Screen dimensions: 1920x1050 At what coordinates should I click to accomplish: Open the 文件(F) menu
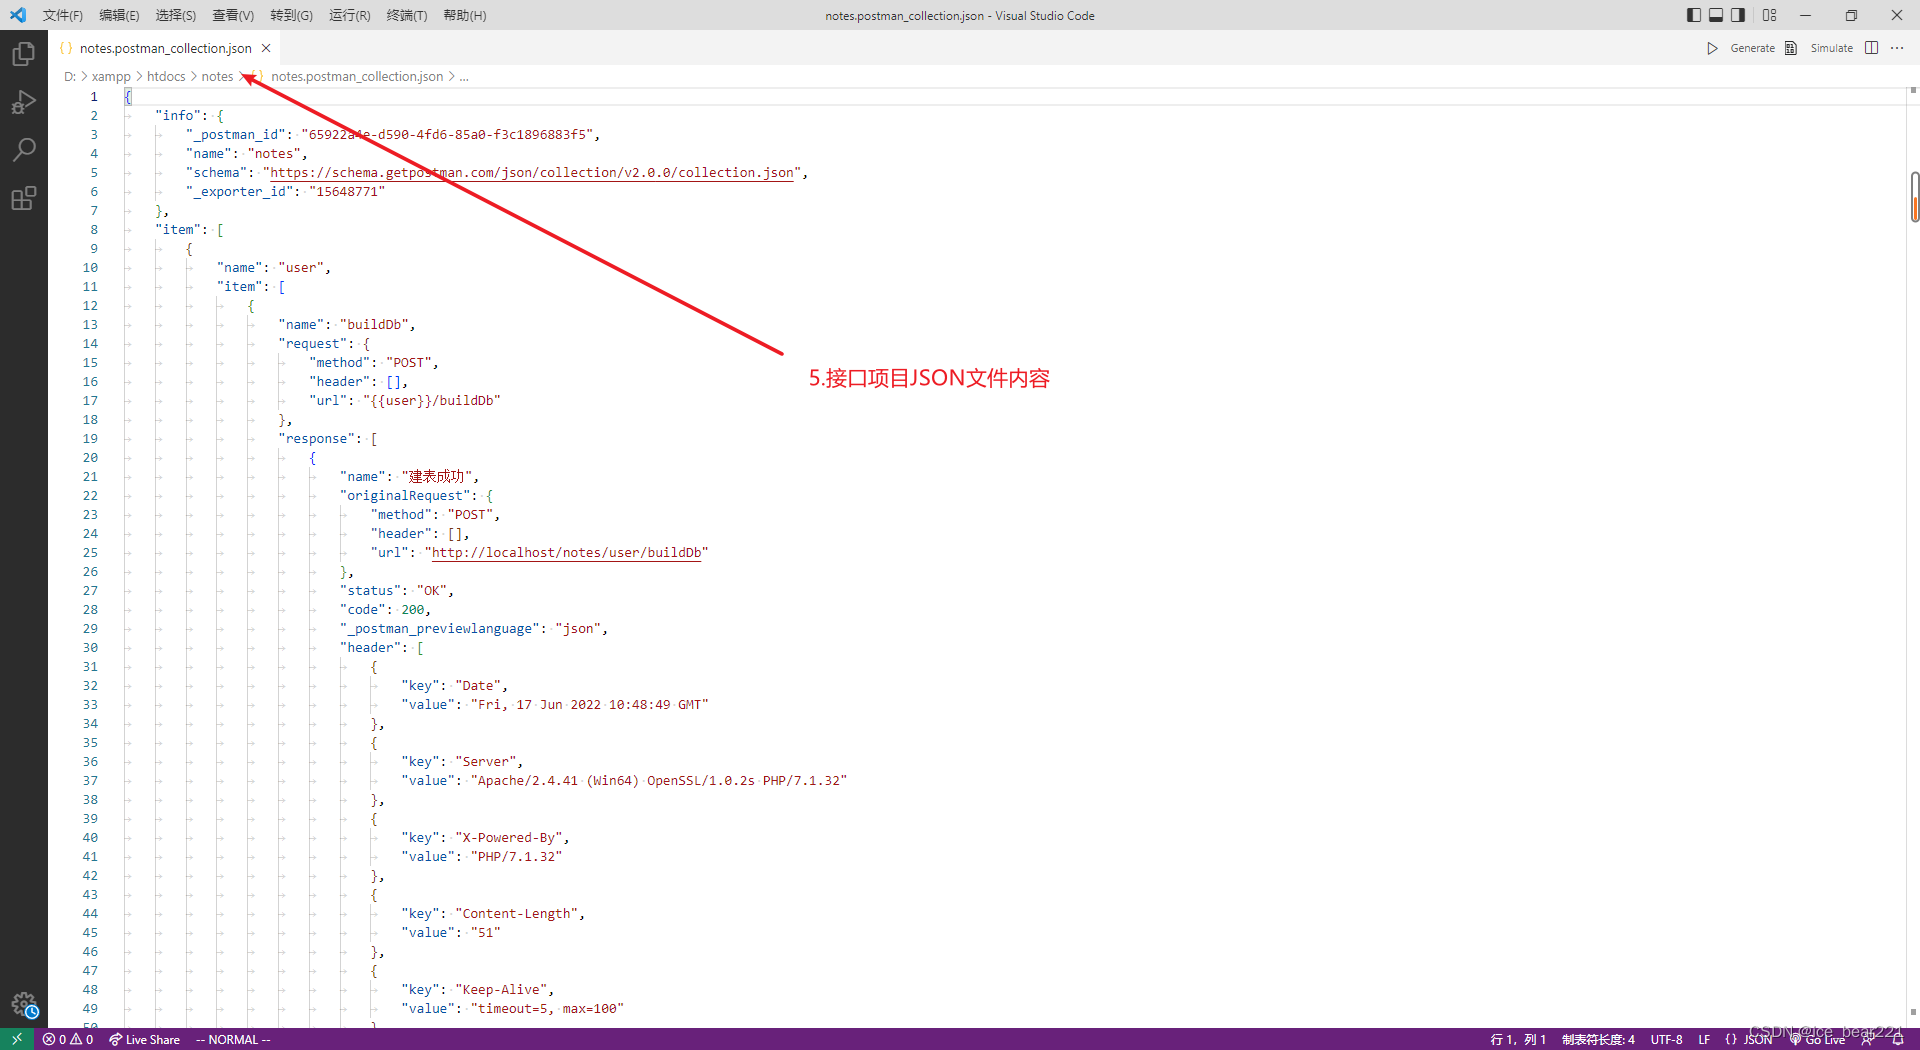click(63, 15)
